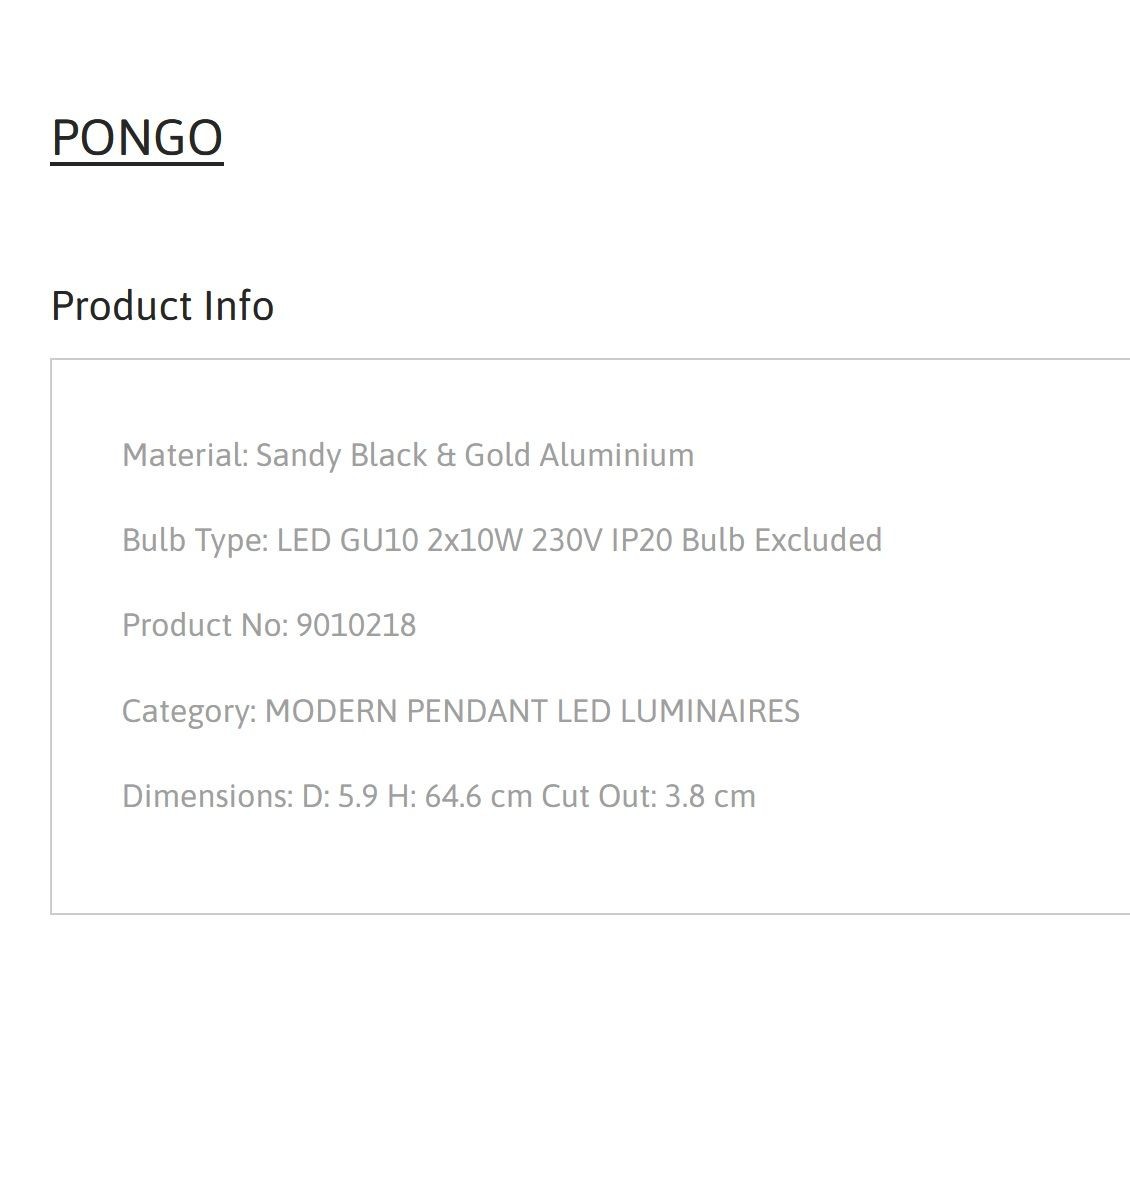Click the Product Info heading
This screenshot has width=1130, height=1202.
162,306
